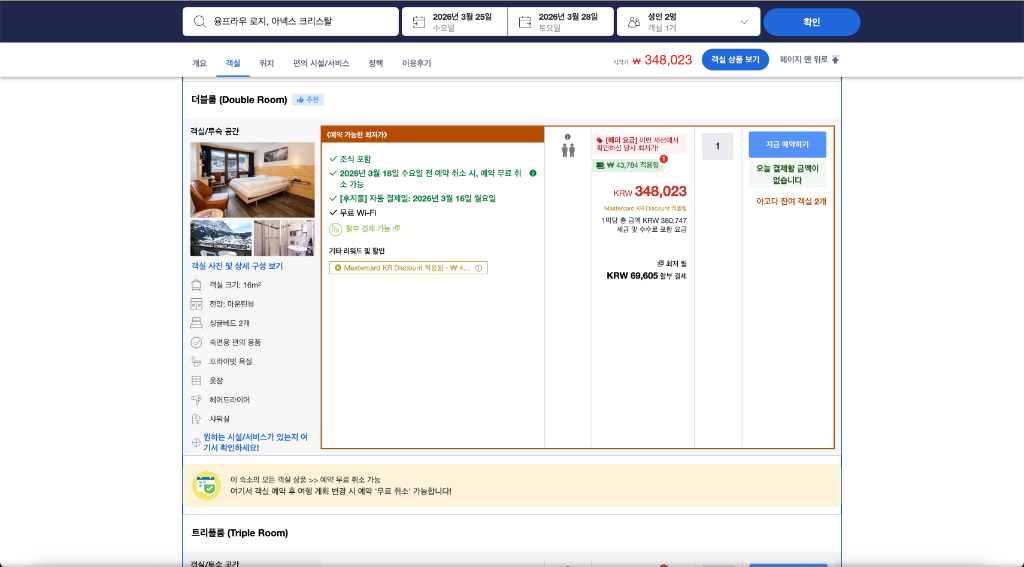Open the 이용후기 tab

pos(416,63)
